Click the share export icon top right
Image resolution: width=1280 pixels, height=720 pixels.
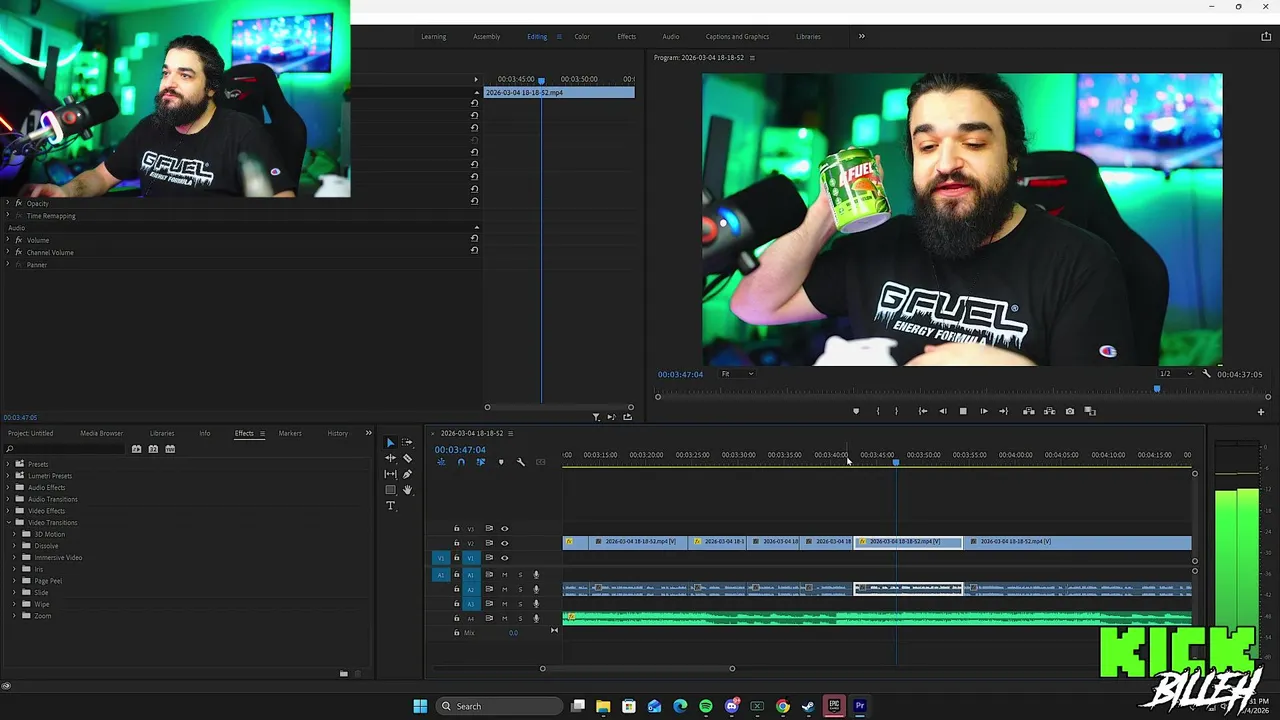click(x=1266, y=36)
